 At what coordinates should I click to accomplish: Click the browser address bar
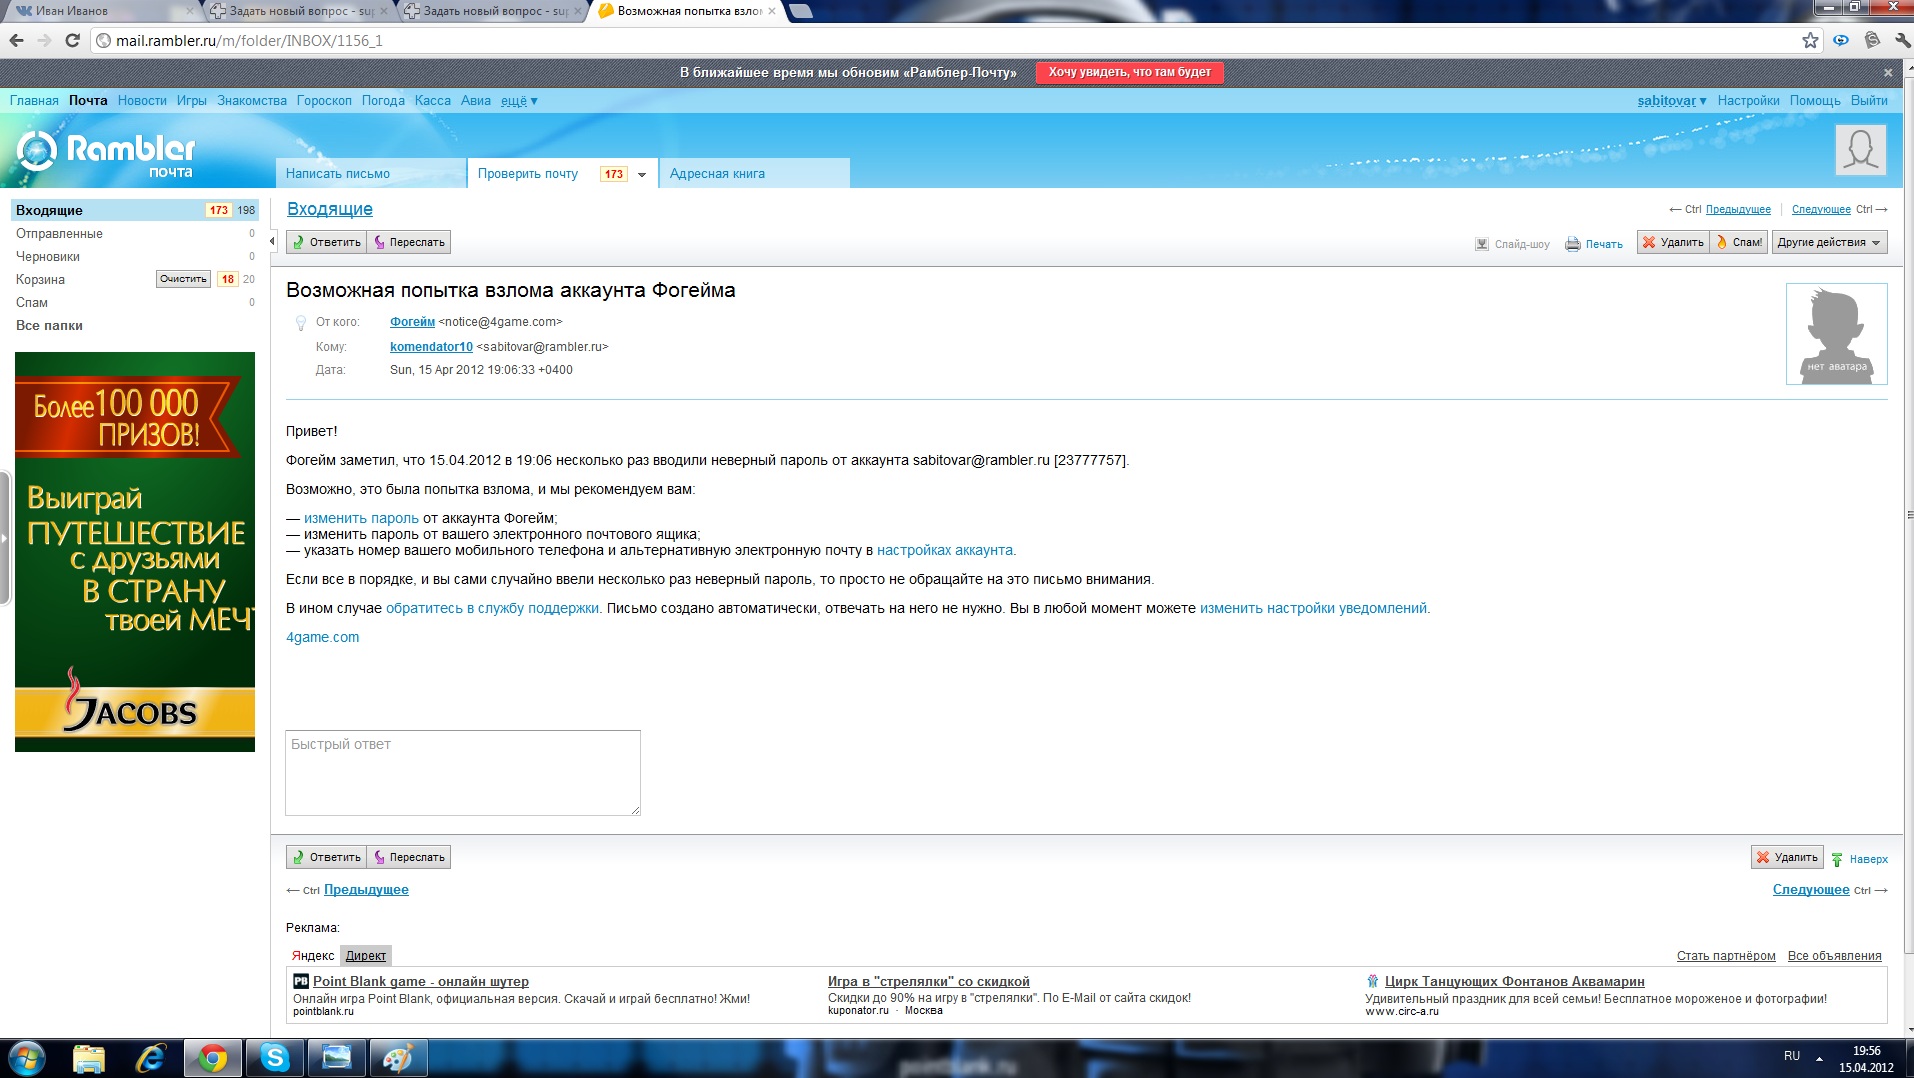(950, 41)
